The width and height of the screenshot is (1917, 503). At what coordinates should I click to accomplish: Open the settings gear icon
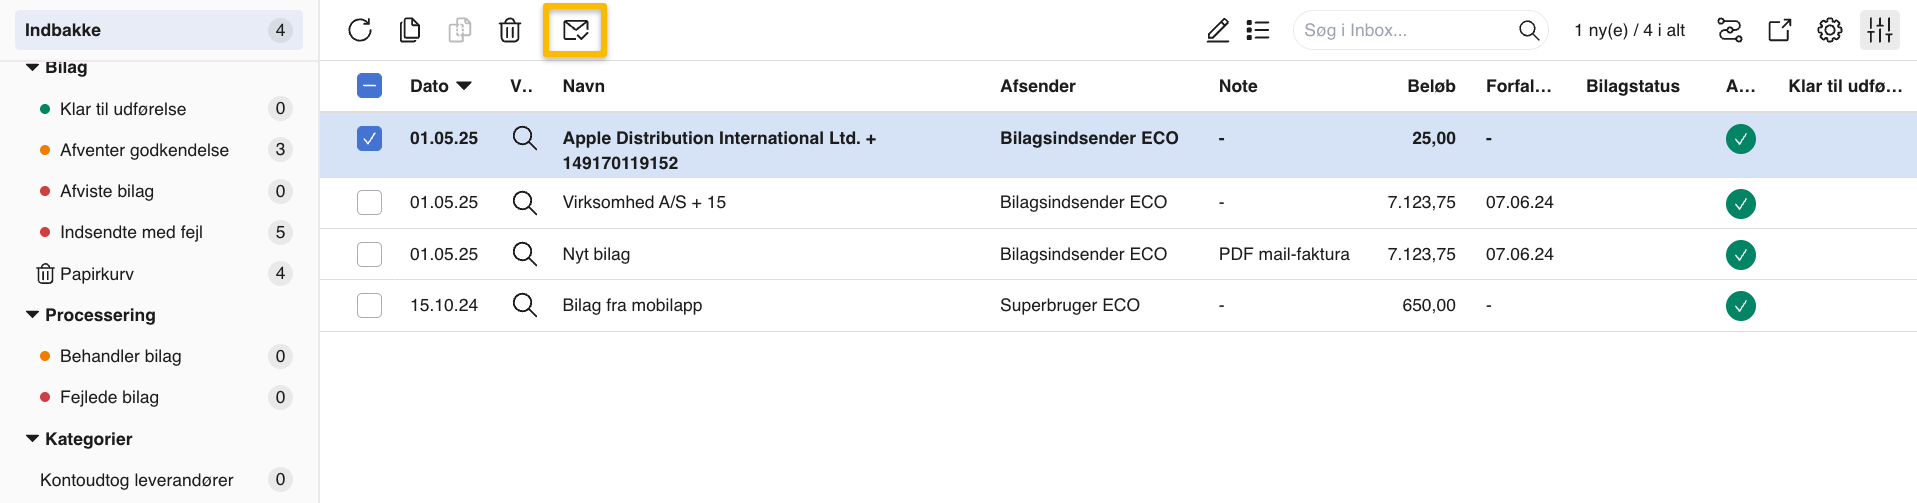point(1830,30)
